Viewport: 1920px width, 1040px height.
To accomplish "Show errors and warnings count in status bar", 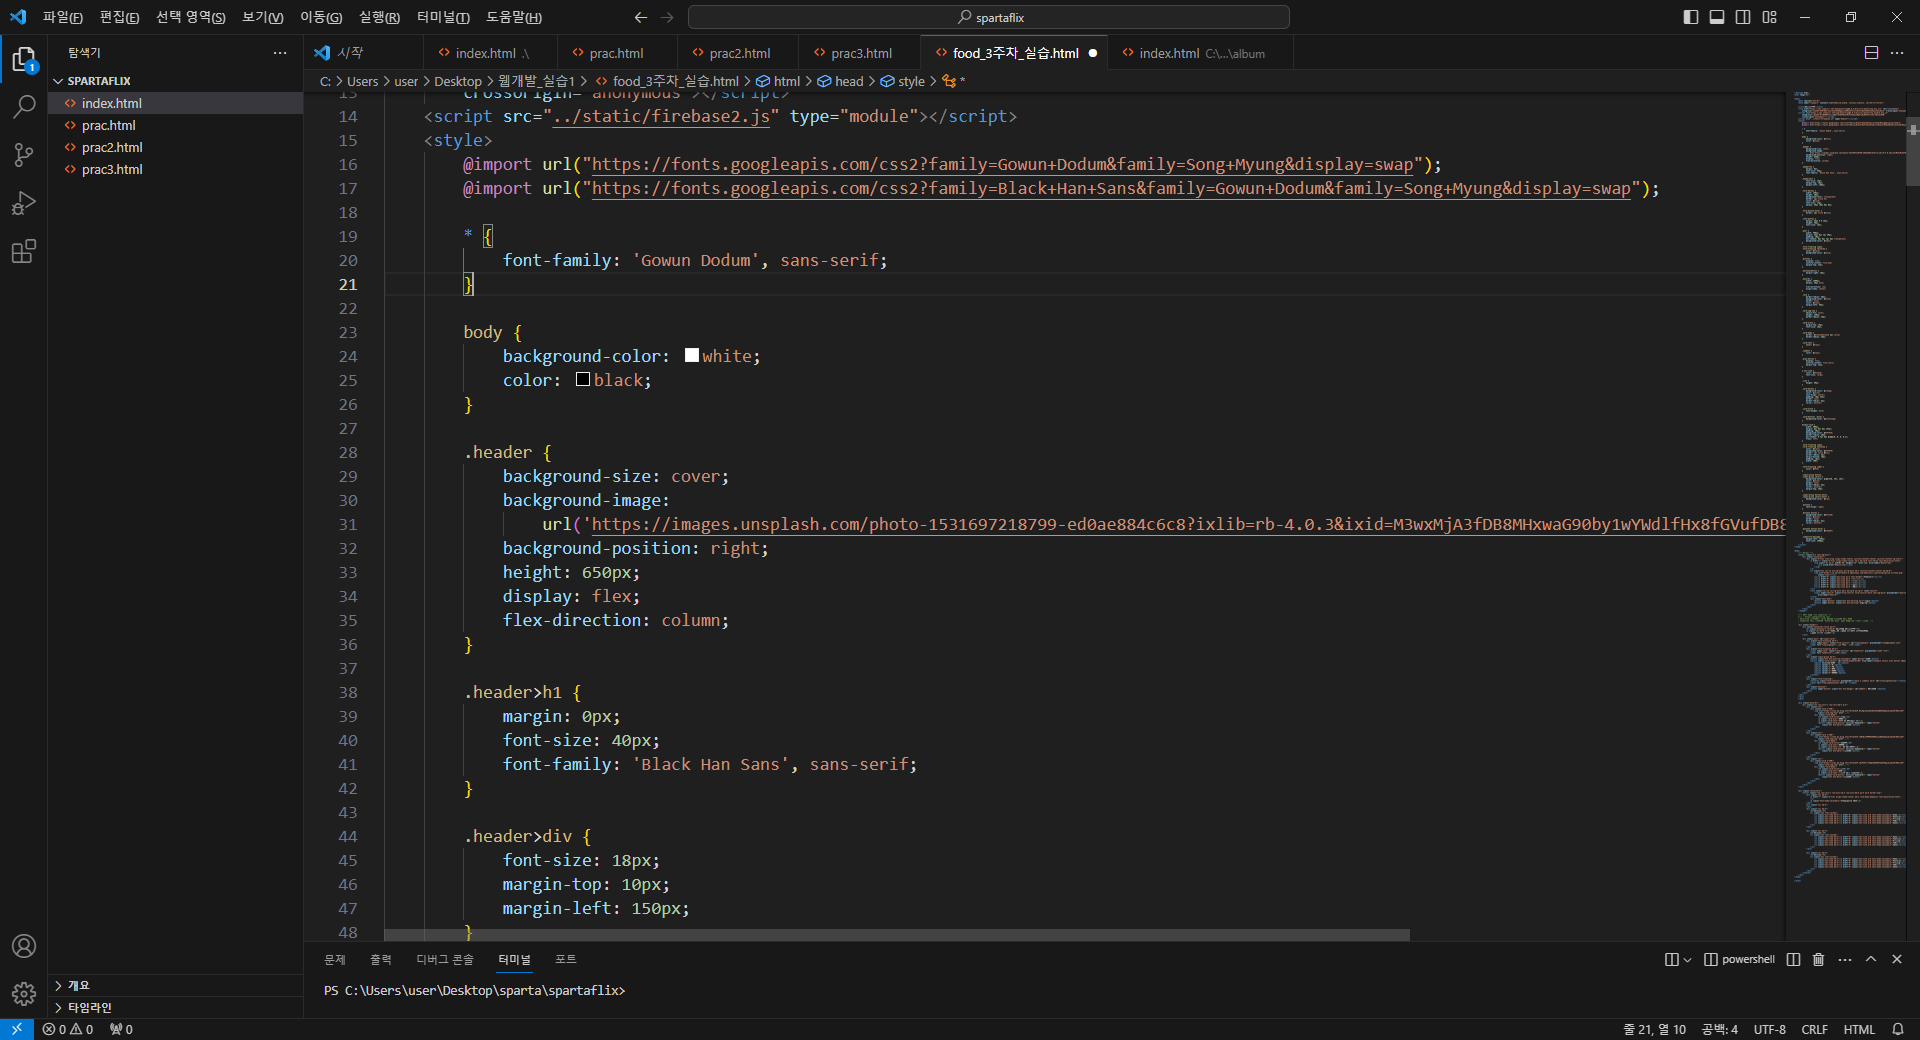I will 68,1029.
